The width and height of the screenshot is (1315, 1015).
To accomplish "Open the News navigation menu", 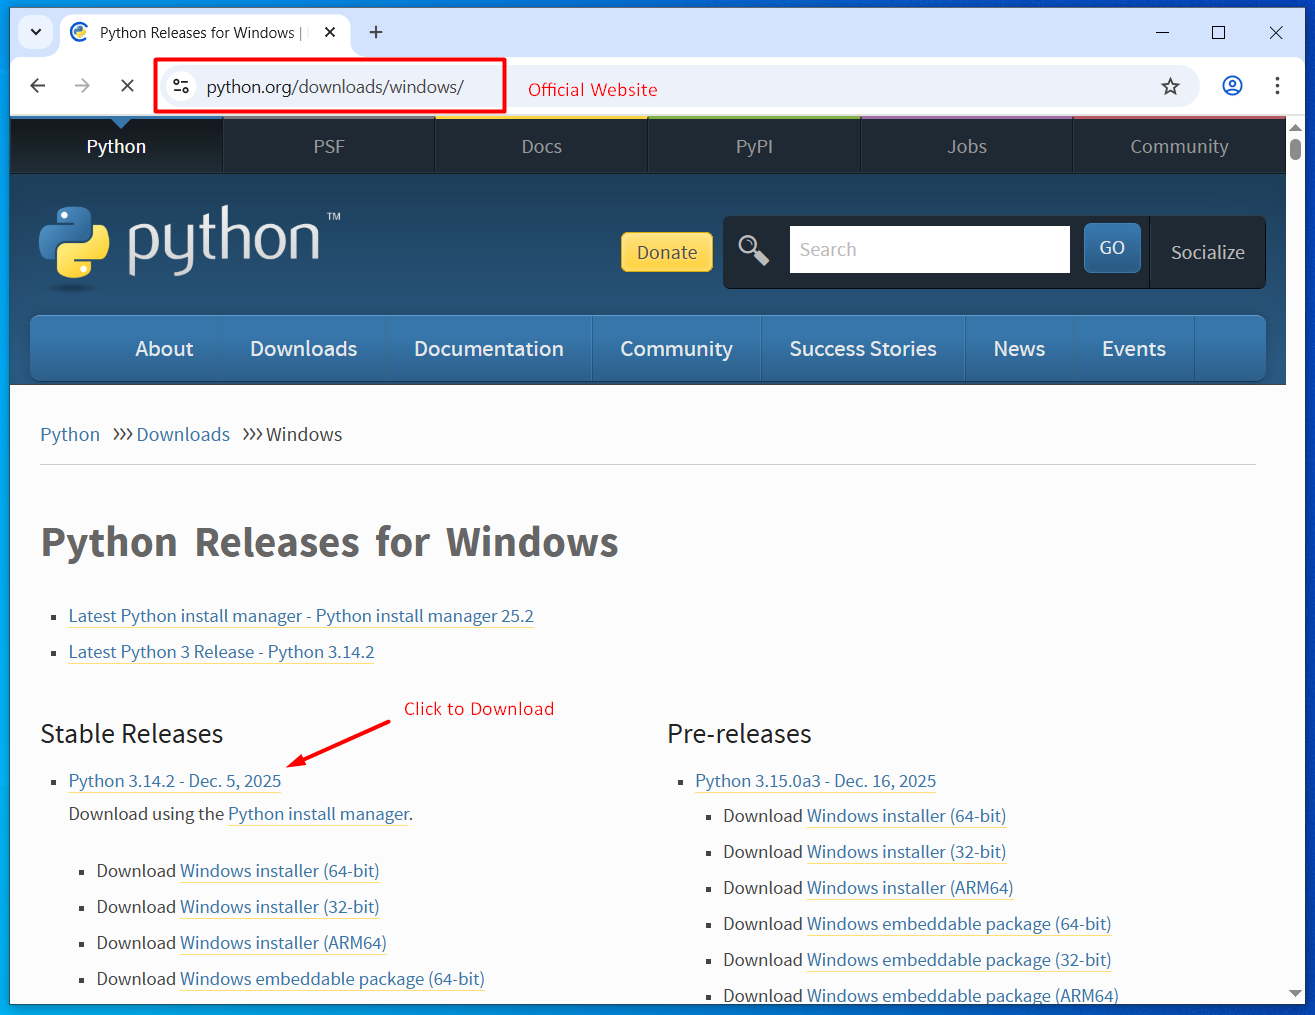I will [x=1019, y=349].
